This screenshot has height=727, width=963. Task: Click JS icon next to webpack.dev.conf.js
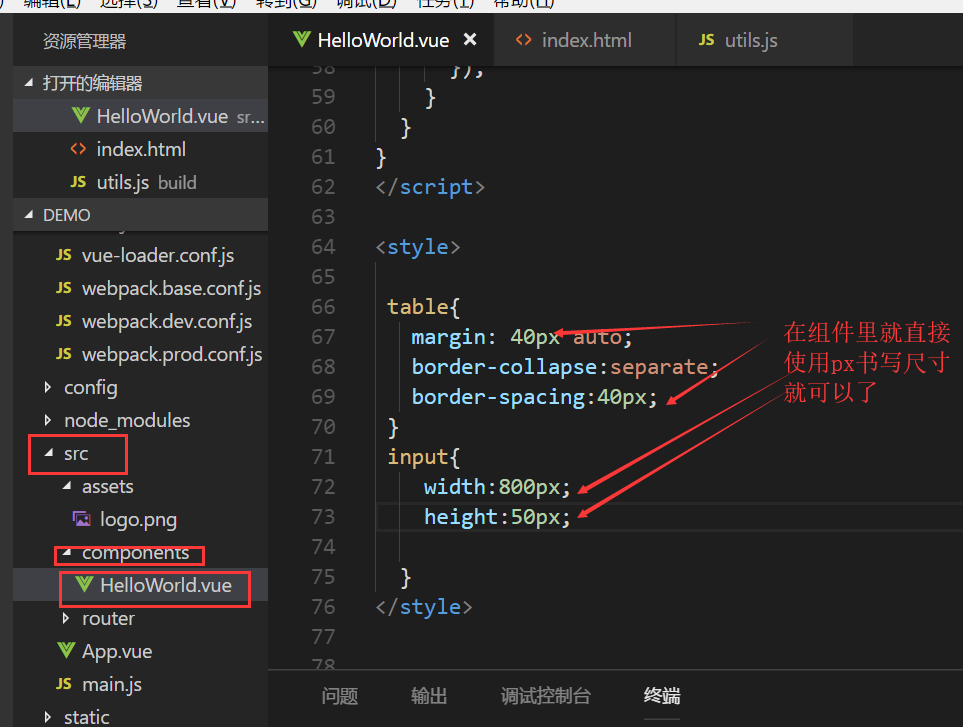pos(64,321)
